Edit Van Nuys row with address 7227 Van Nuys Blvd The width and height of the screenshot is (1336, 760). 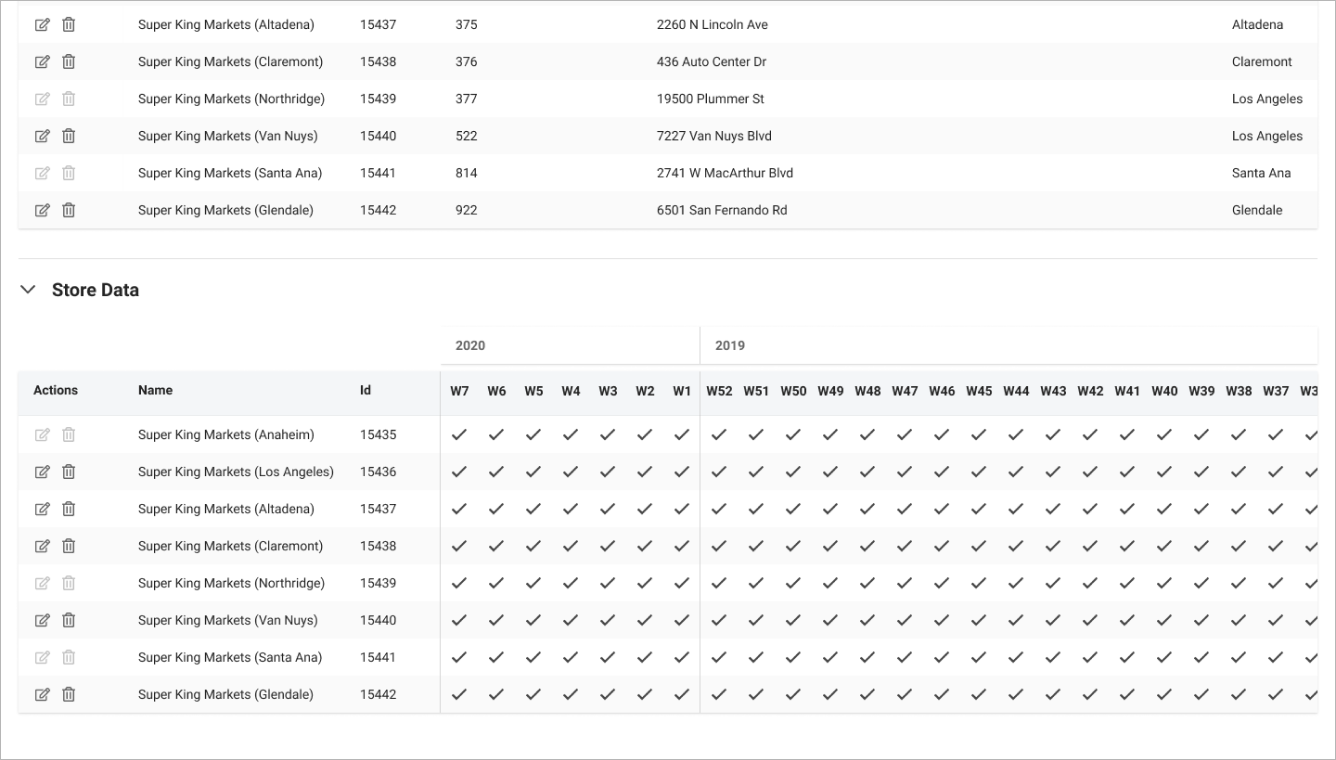coord(42,136)
